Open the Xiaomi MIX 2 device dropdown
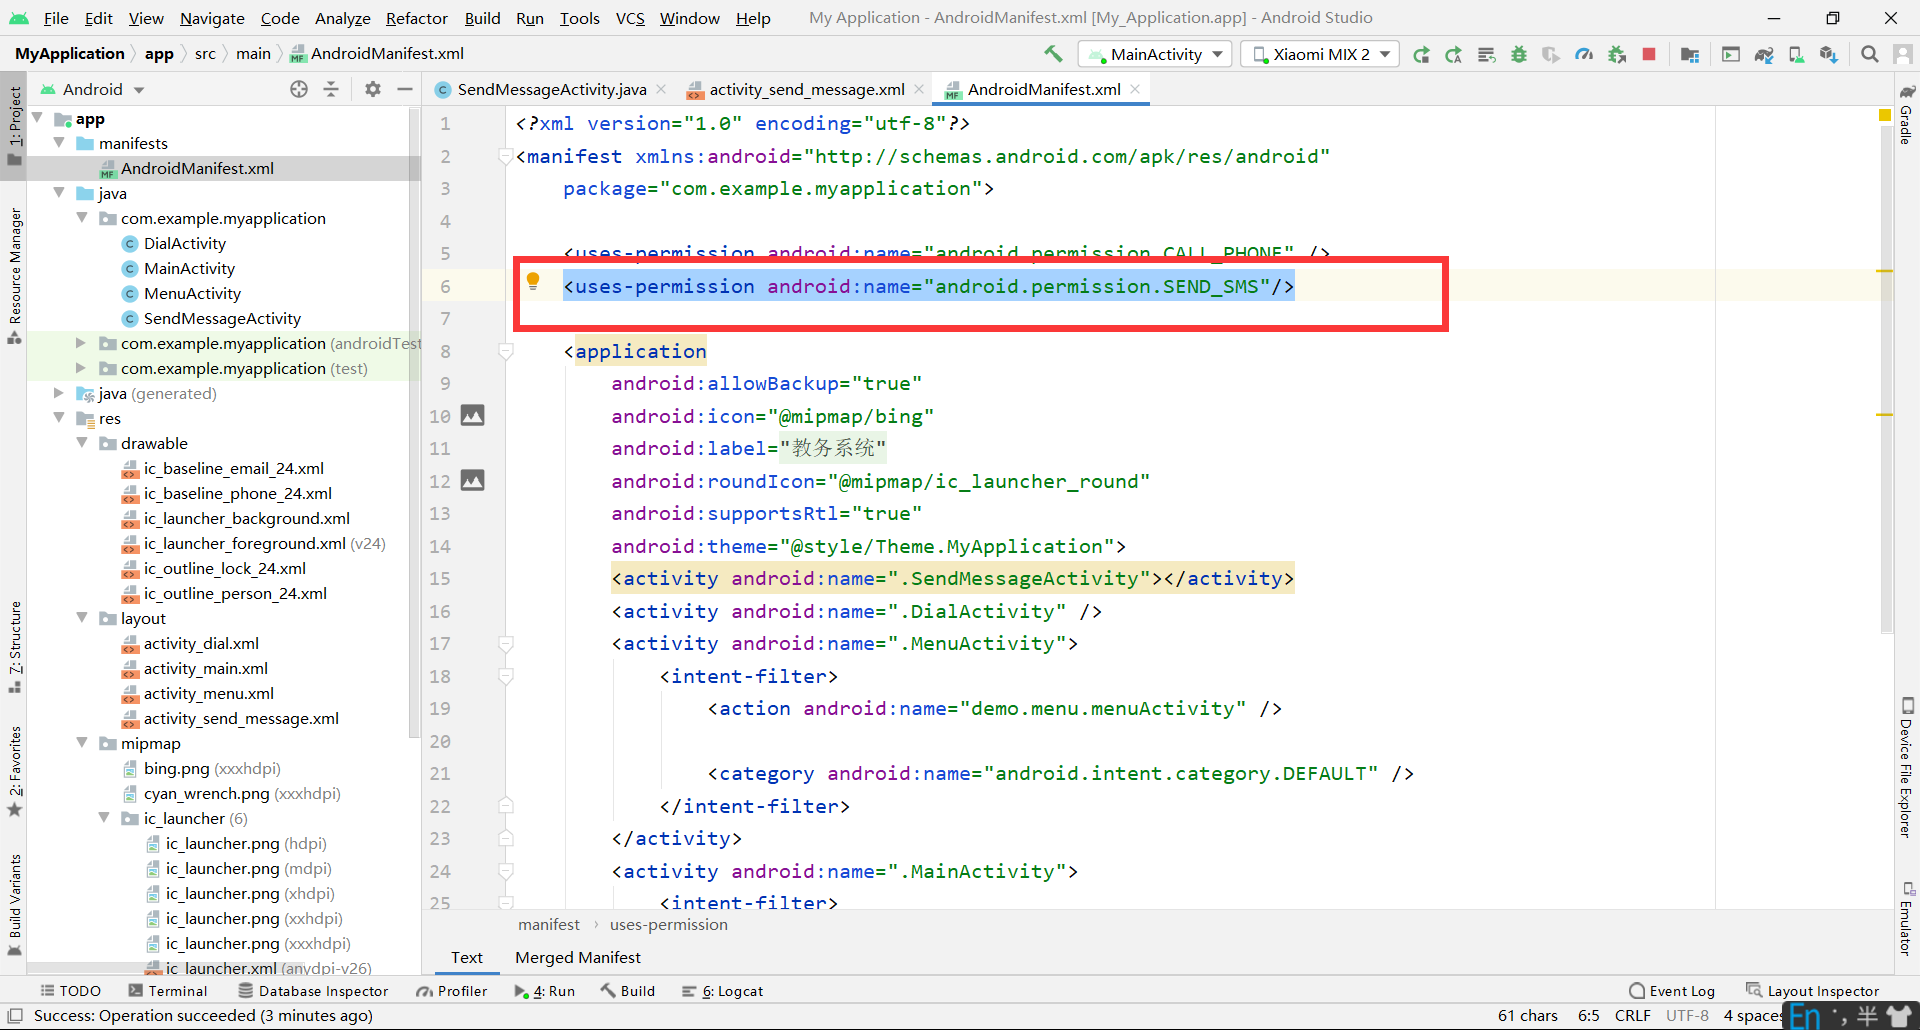This screenshot has width=1920, height=1030. click(1318, 54)
